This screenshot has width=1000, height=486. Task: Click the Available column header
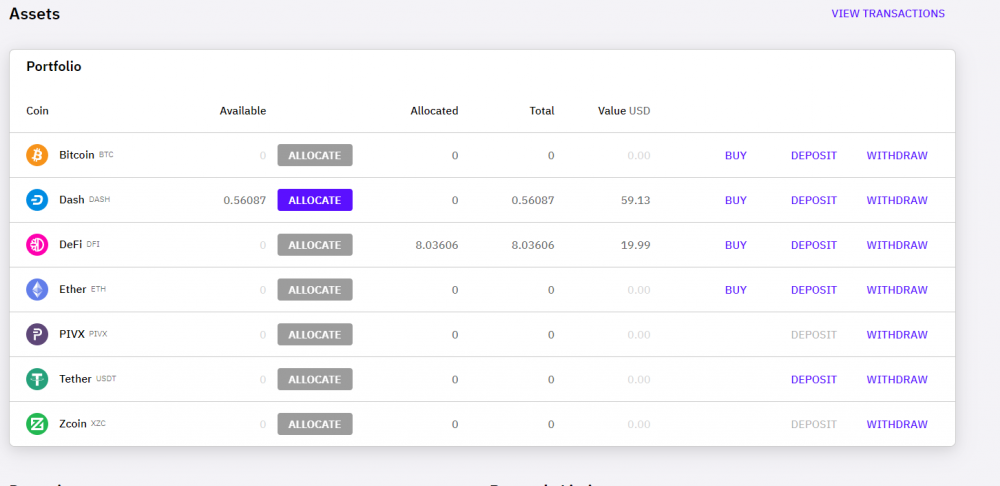(x=242, y=111)
